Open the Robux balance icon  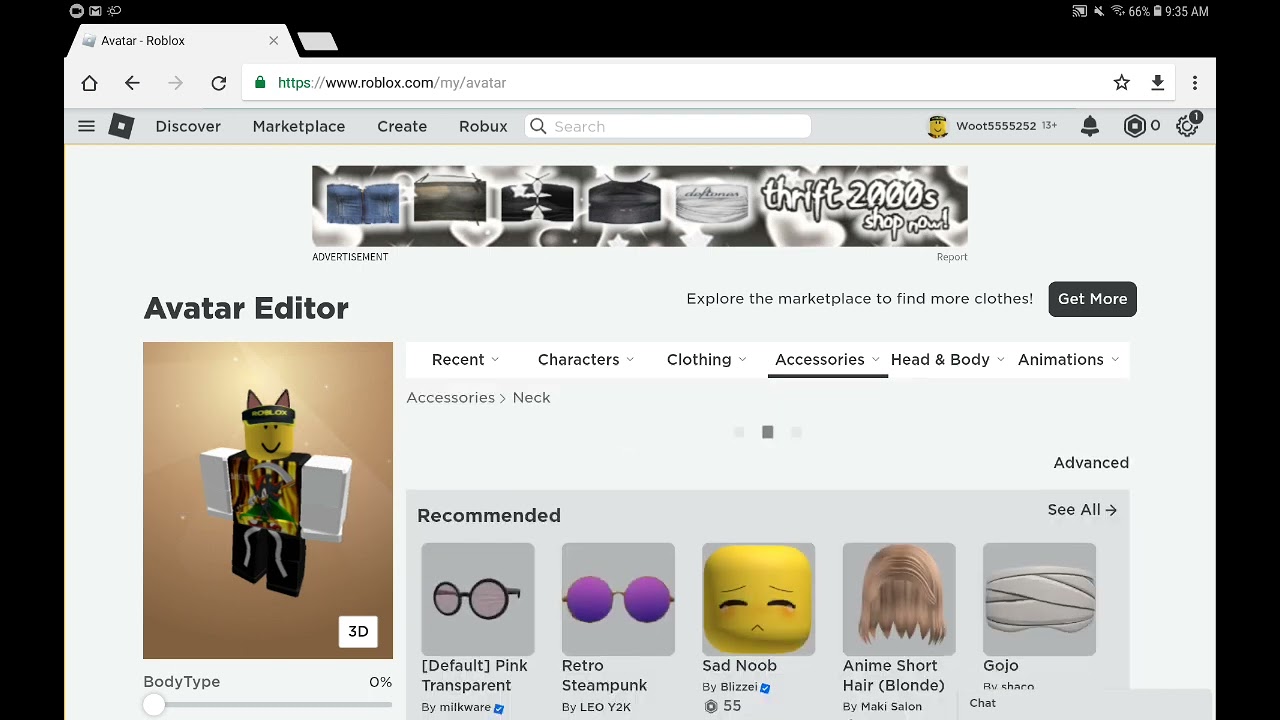point(1134,126)
